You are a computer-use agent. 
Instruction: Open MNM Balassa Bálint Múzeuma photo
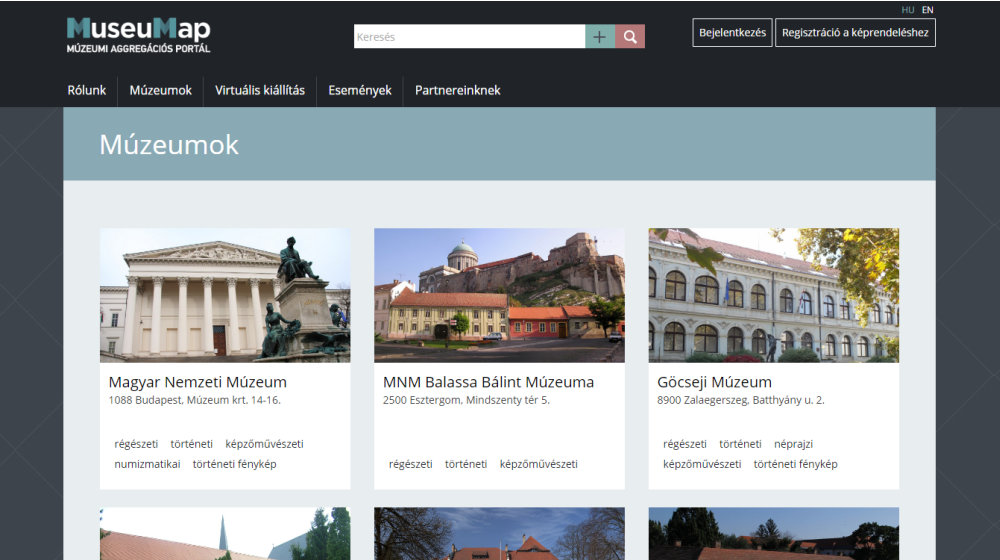[x=499, y=295]
